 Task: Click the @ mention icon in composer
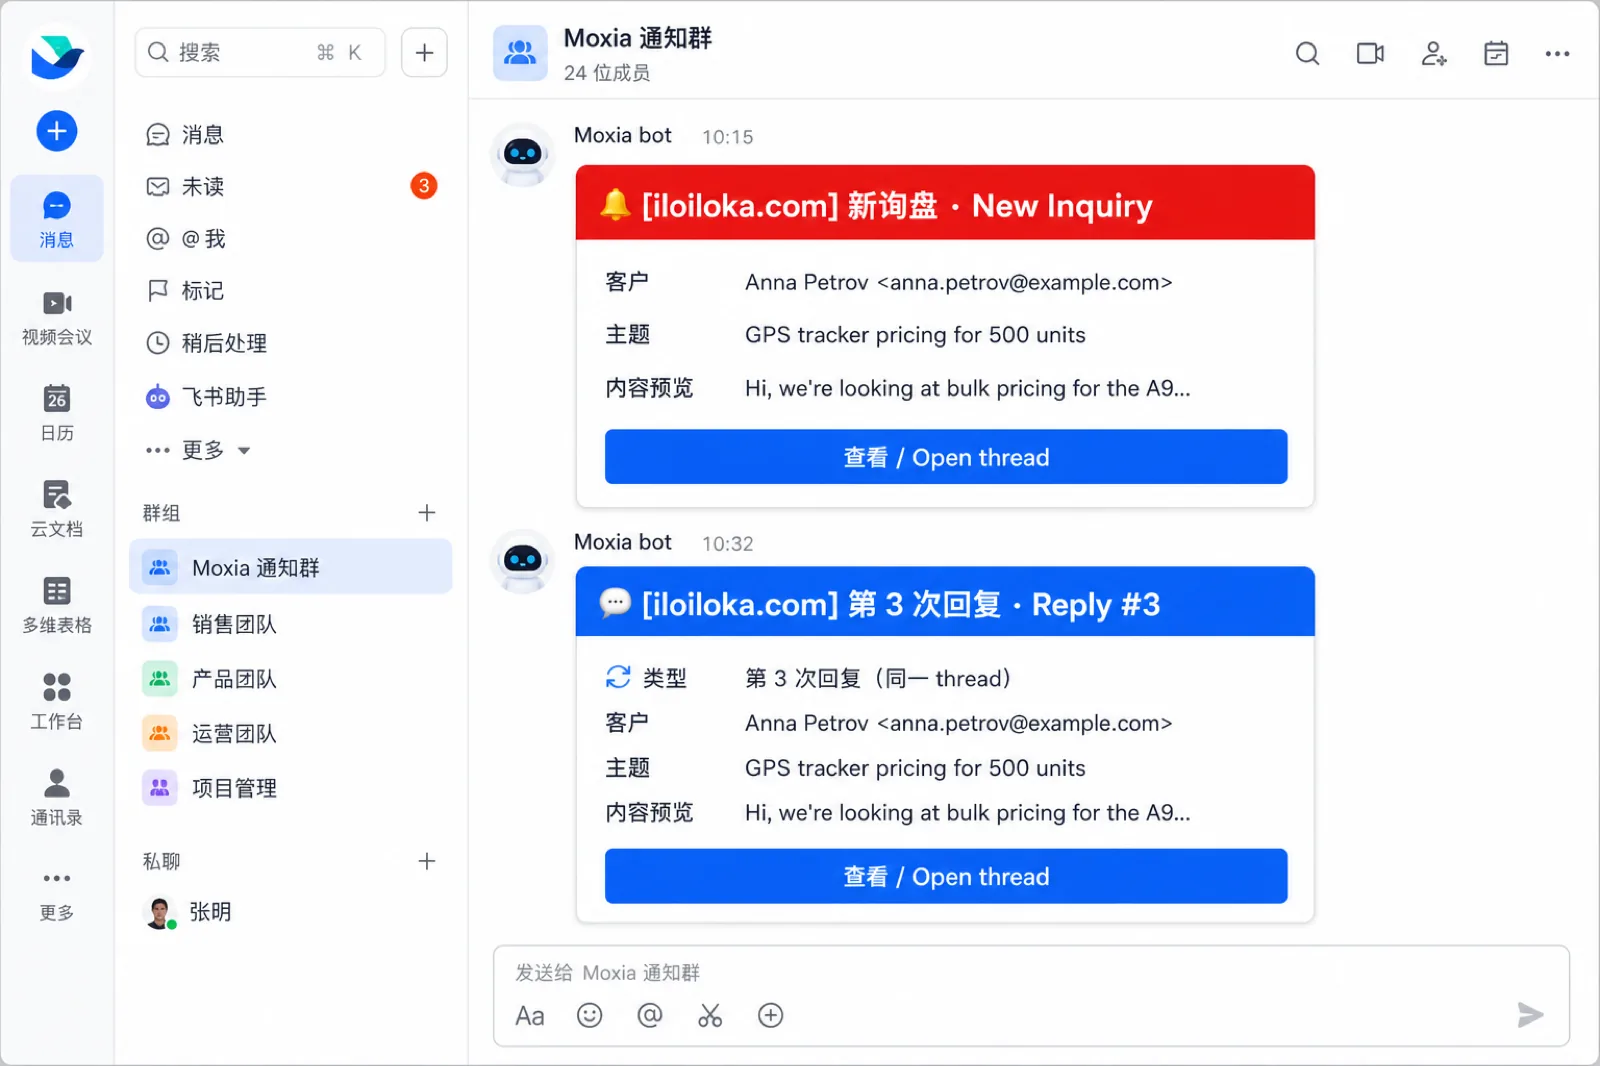pyautogui.click(x=650, y=1016)
